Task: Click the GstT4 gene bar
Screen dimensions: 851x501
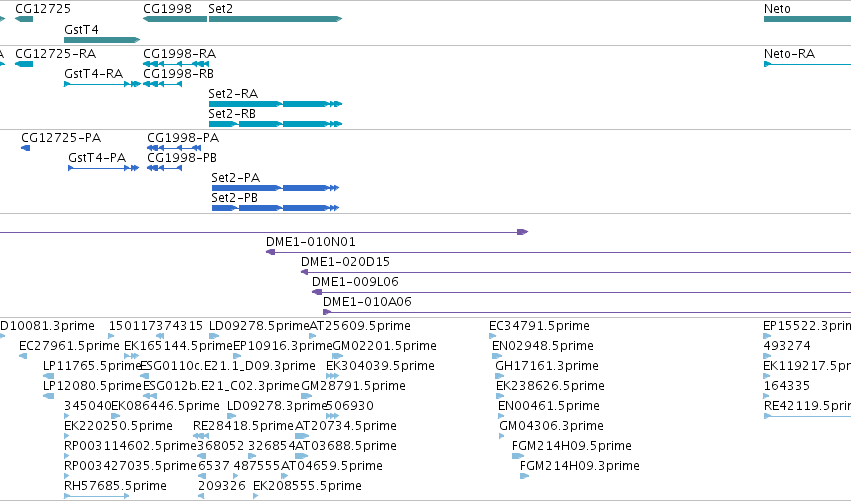Action: point(102,40)
